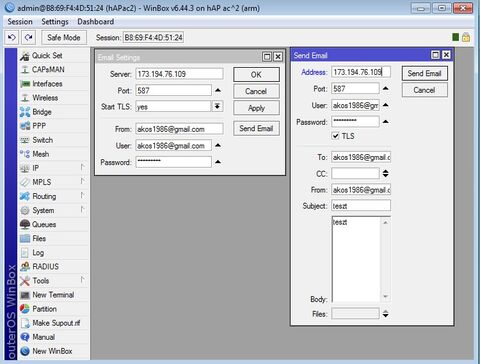This screenshot has width=480, height=364.
Task: Click the Undo toolbar arrow
Action: [12, 37]
